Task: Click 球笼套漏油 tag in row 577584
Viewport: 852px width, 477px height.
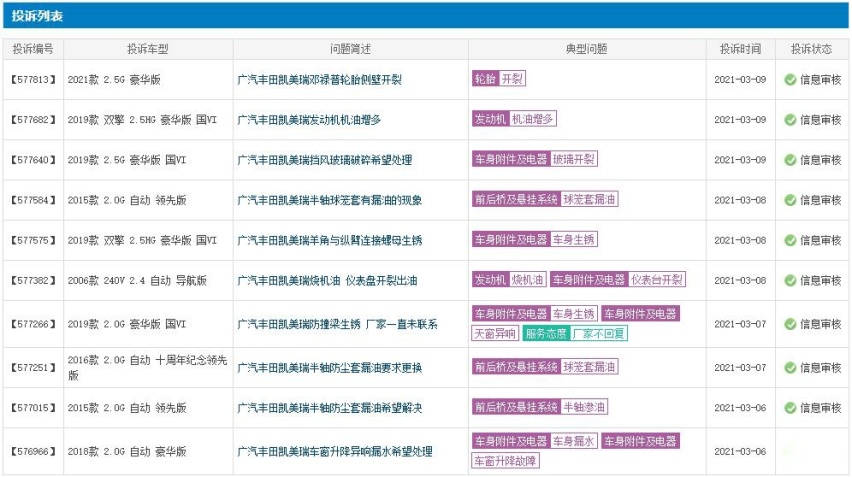Action: click(x=589, y=199)
